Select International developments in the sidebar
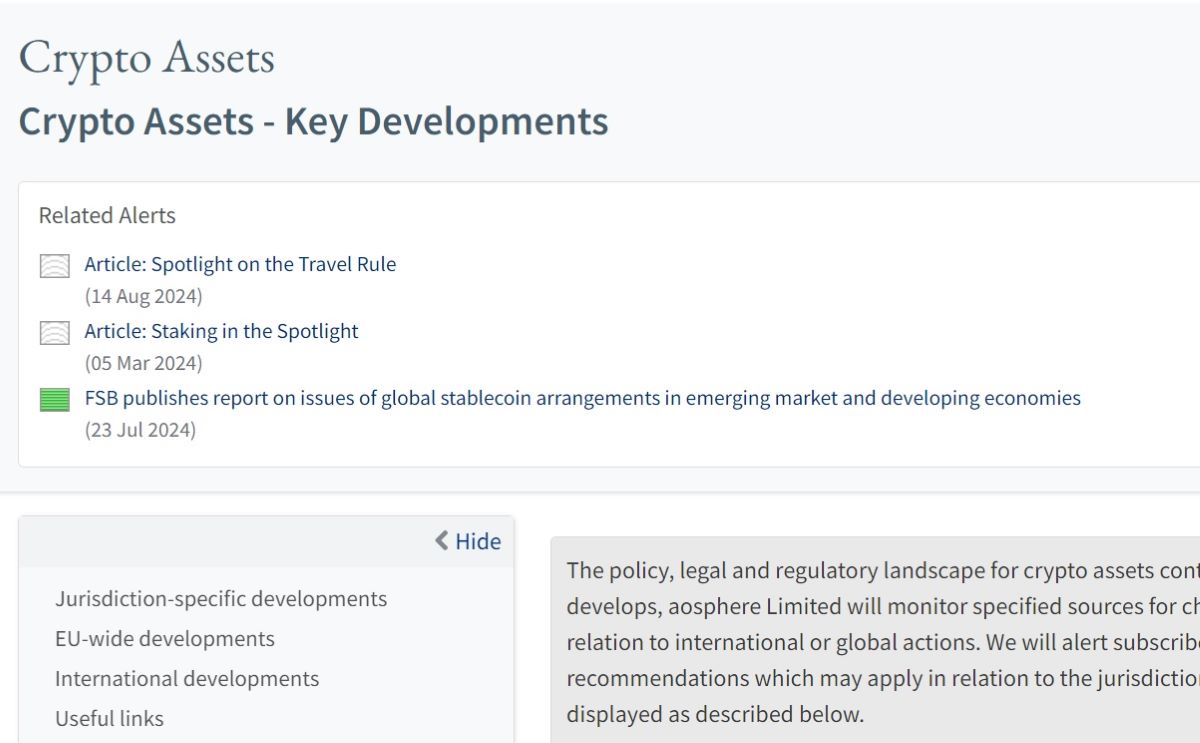Viewport: 1200px width, 743px height. (x=187, y=679)
